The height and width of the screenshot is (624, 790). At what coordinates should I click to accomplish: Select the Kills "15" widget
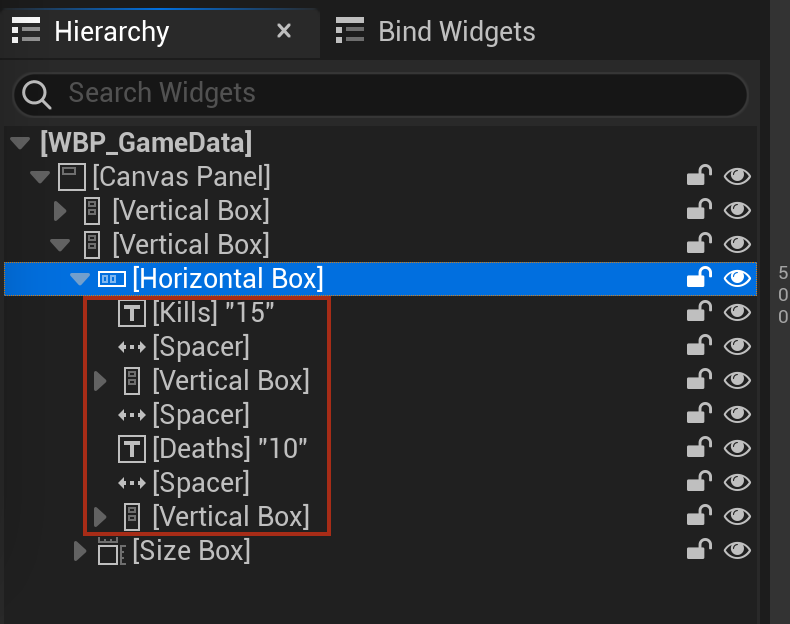pos(213,313)
